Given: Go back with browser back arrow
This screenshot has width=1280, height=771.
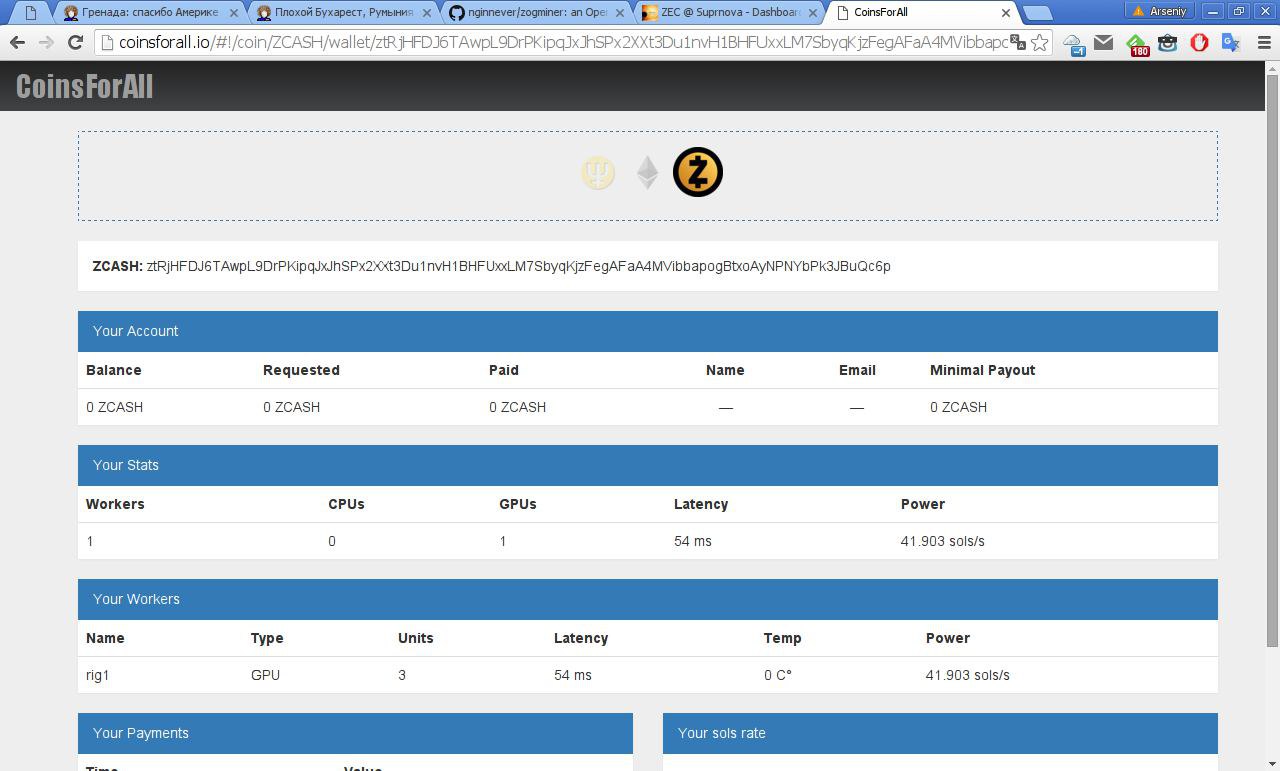Looking at the screenshot, I should (17, 42).
